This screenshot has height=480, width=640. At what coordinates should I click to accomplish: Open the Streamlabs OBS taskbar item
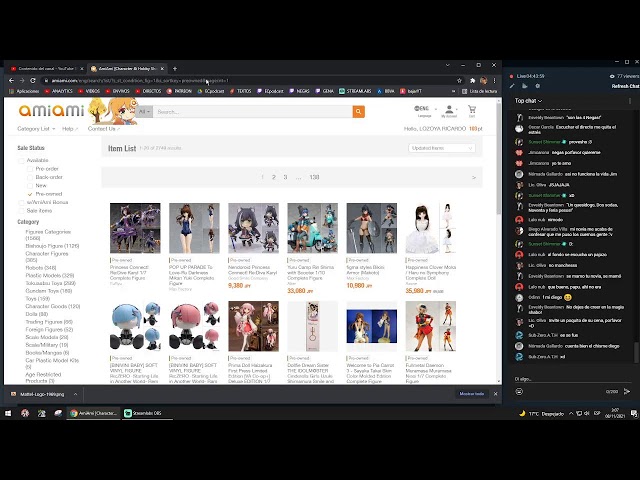click(x=146, y=413)
